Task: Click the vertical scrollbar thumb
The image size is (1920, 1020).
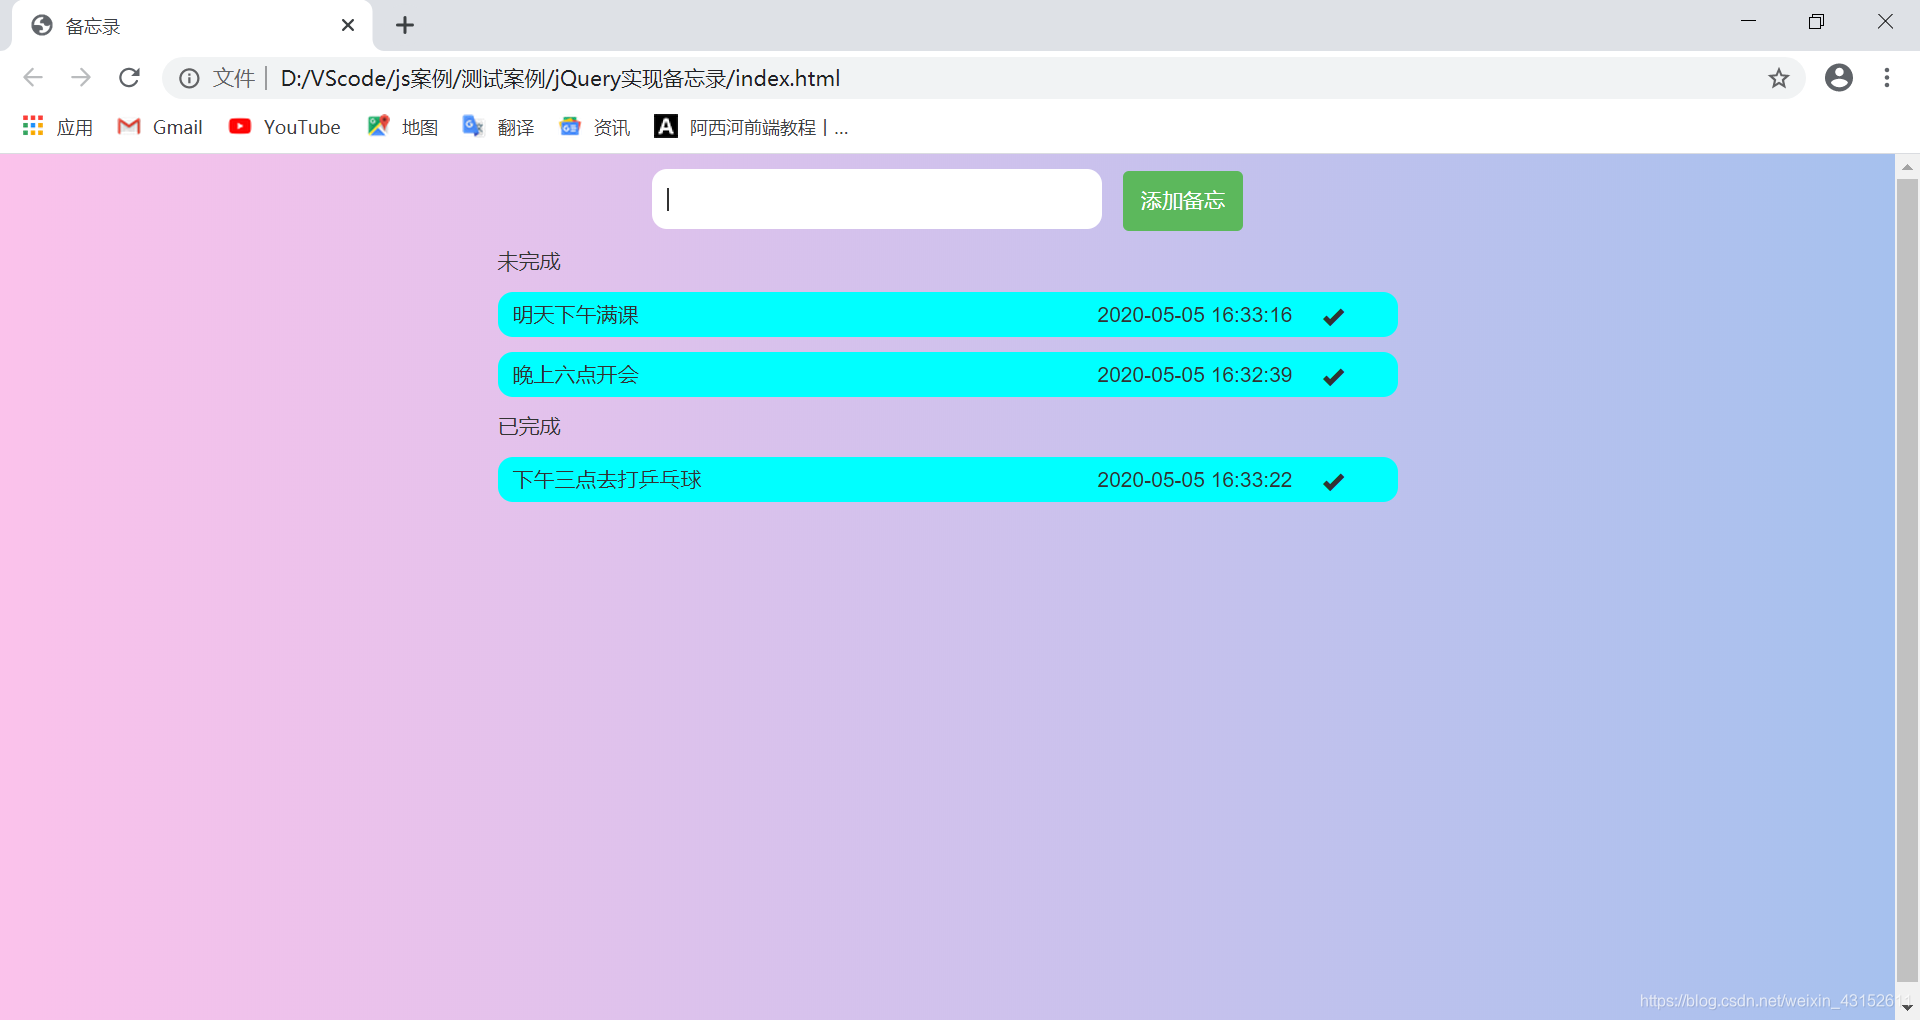Action: coord(1907,580)
